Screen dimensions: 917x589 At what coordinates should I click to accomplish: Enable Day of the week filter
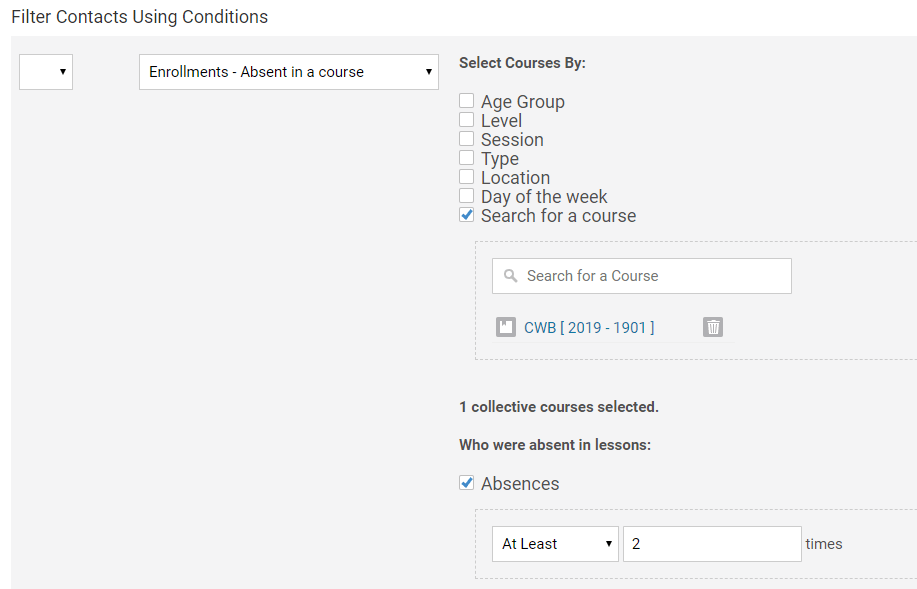pyautogui.click(x=467, y=196)
